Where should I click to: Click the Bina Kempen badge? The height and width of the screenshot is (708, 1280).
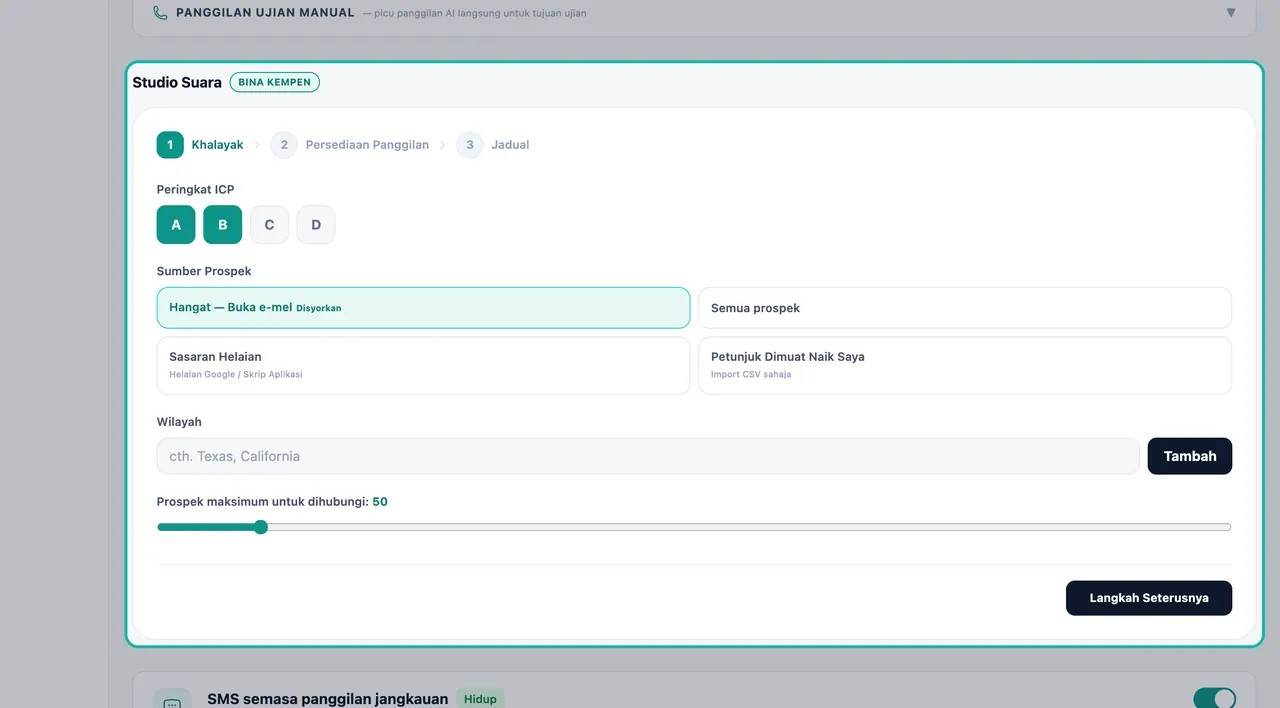tap(275, 82)
